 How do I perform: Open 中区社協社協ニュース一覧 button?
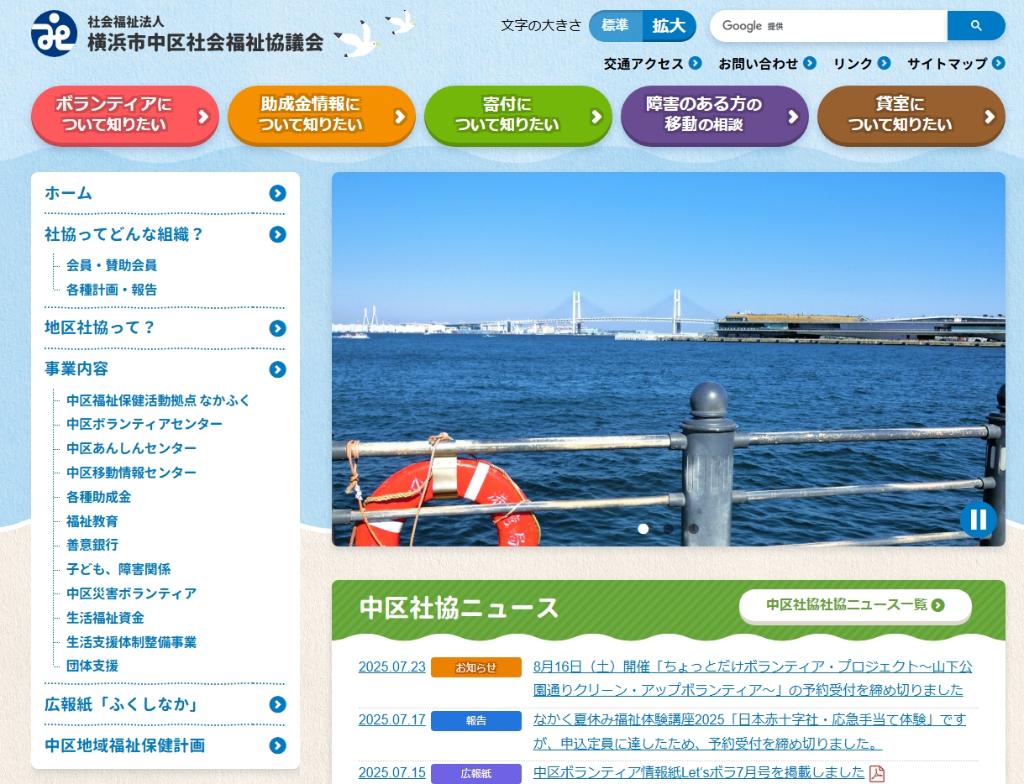pos(855,605)
